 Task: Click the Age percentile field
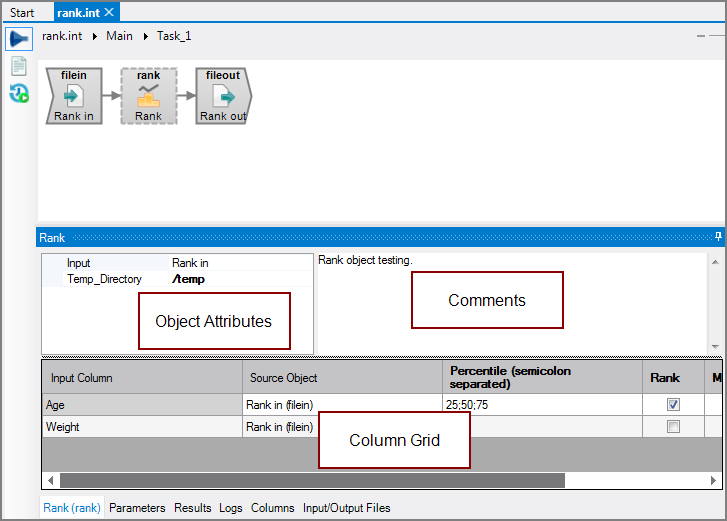(x=540, y=405)
